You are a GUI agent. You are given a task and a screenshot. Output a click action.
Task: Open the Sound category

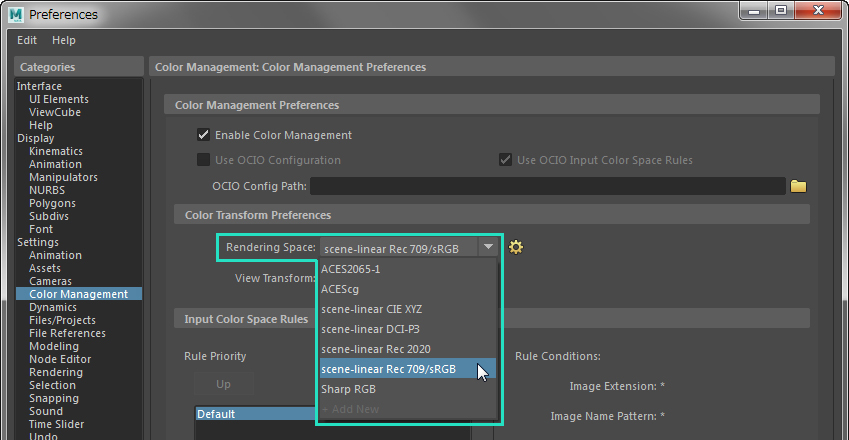coord(45,411)
